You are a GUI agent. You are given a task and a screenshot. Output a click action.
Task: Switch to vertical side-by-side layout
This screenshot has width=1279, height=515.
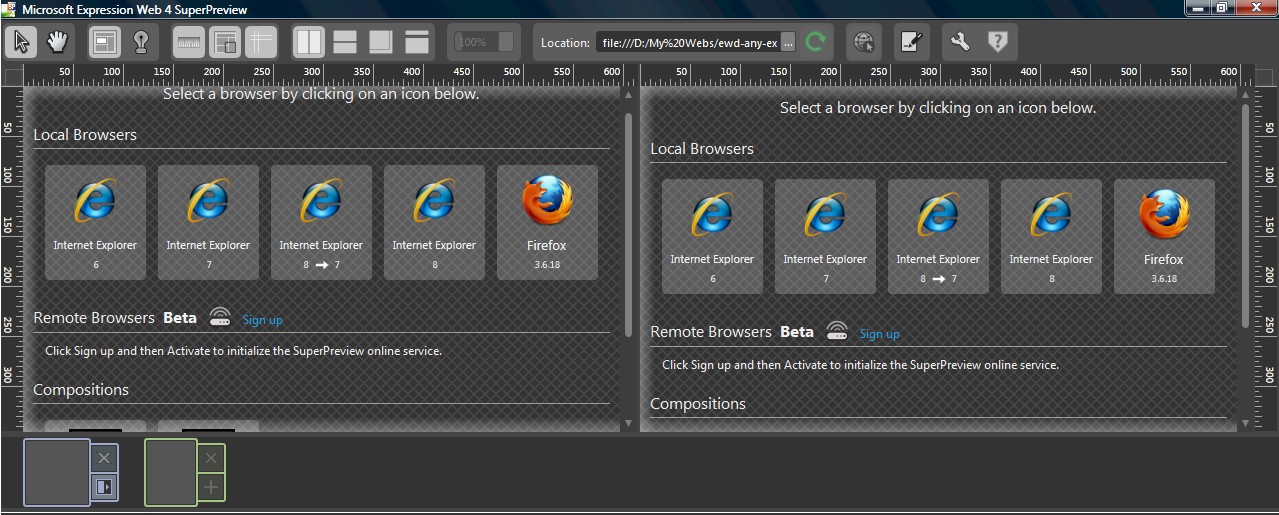click(x=309, y=42)
